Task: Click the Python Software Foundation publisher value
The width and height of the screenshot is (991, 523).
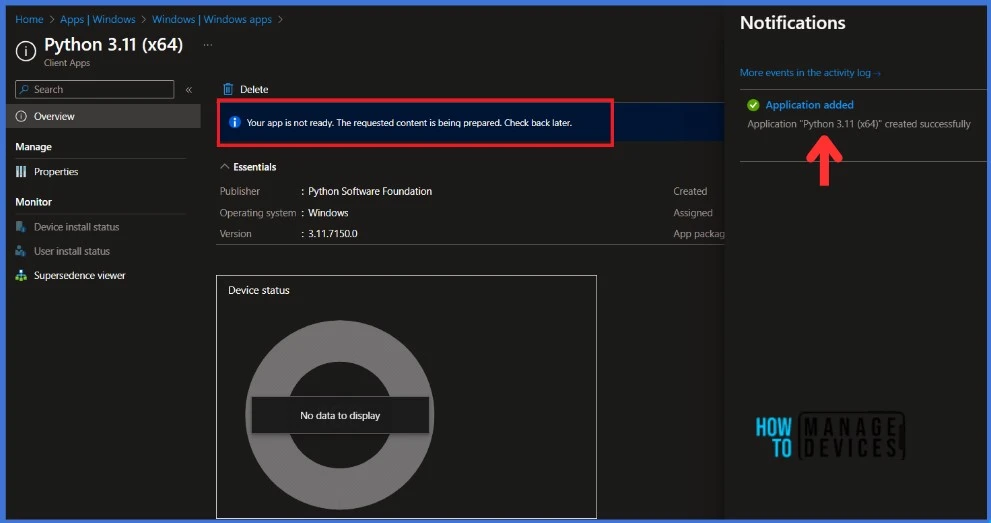Action: tap(370, 191)
